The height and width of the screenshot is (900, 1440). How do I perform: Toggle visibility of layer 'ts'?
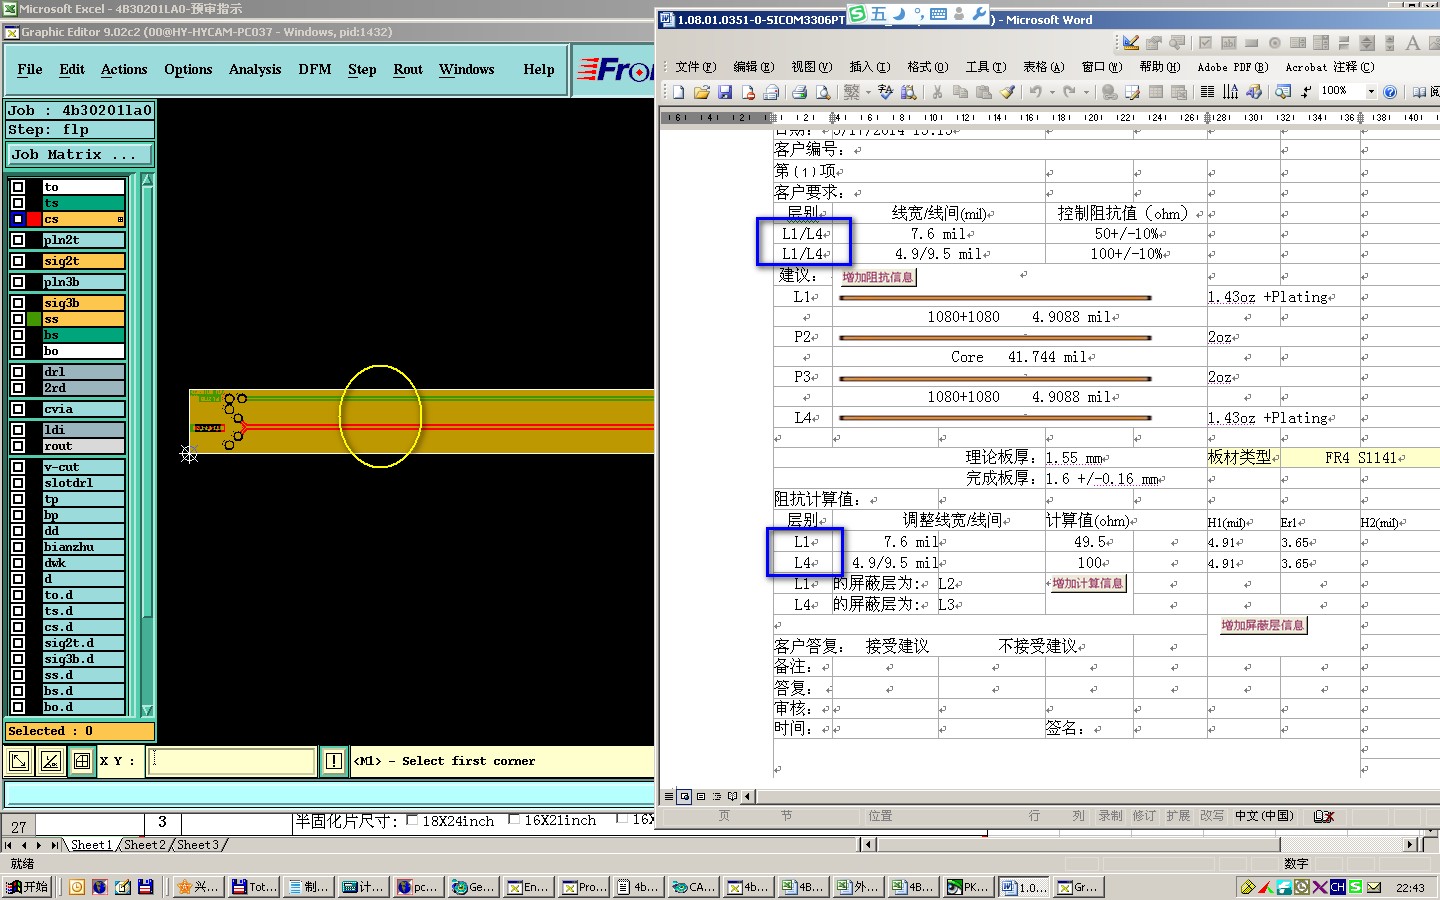coord(18,203)
